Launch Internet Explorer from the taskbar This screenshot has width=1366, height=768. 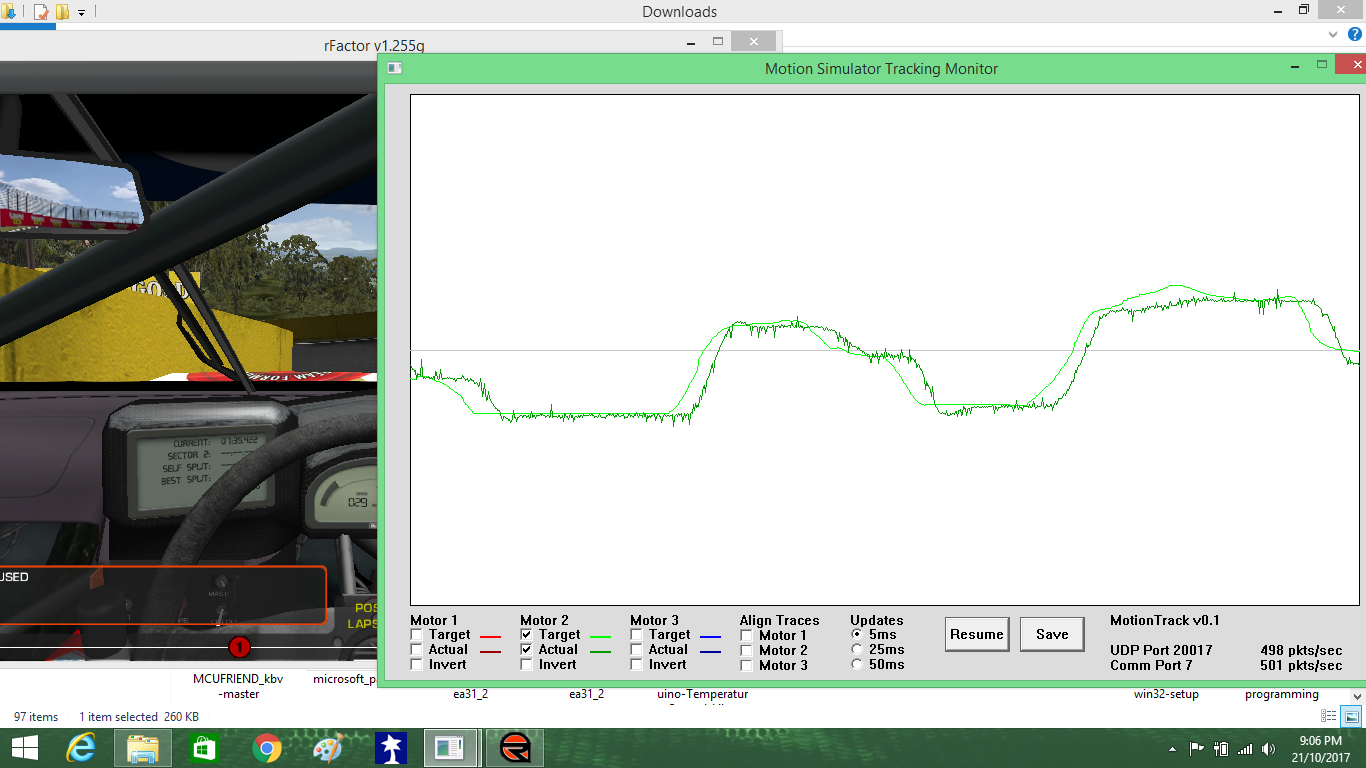[x=81, y=748]
